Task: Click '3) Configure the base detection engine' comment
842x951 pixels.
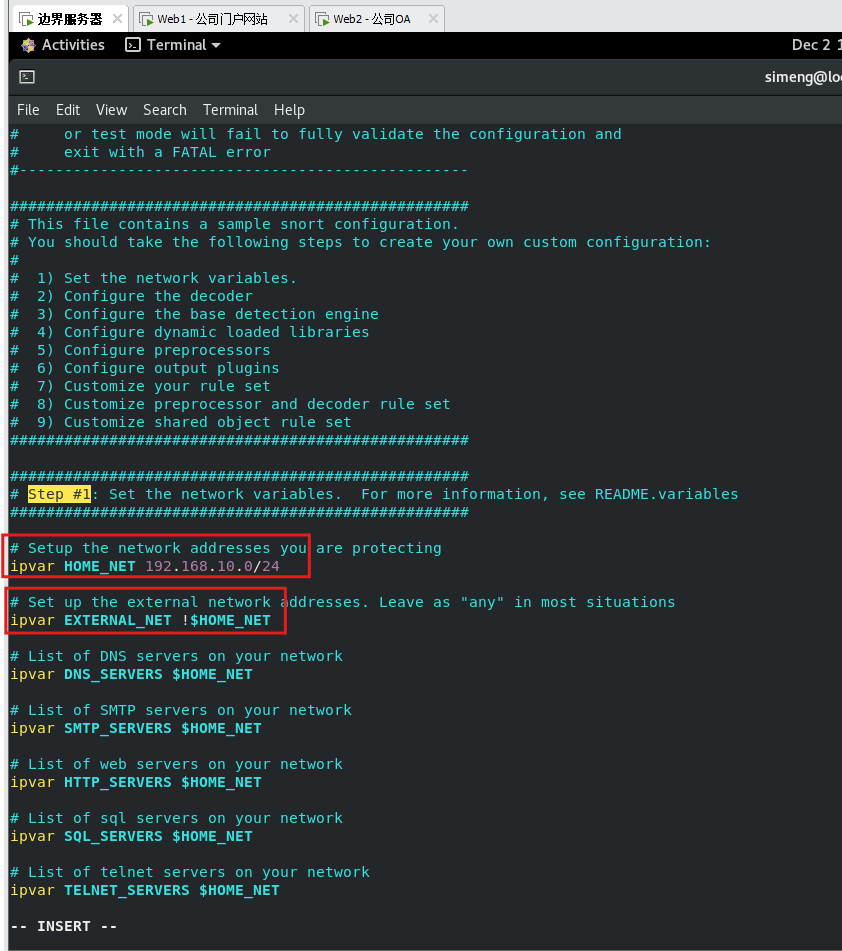Action: pos(207,314)
